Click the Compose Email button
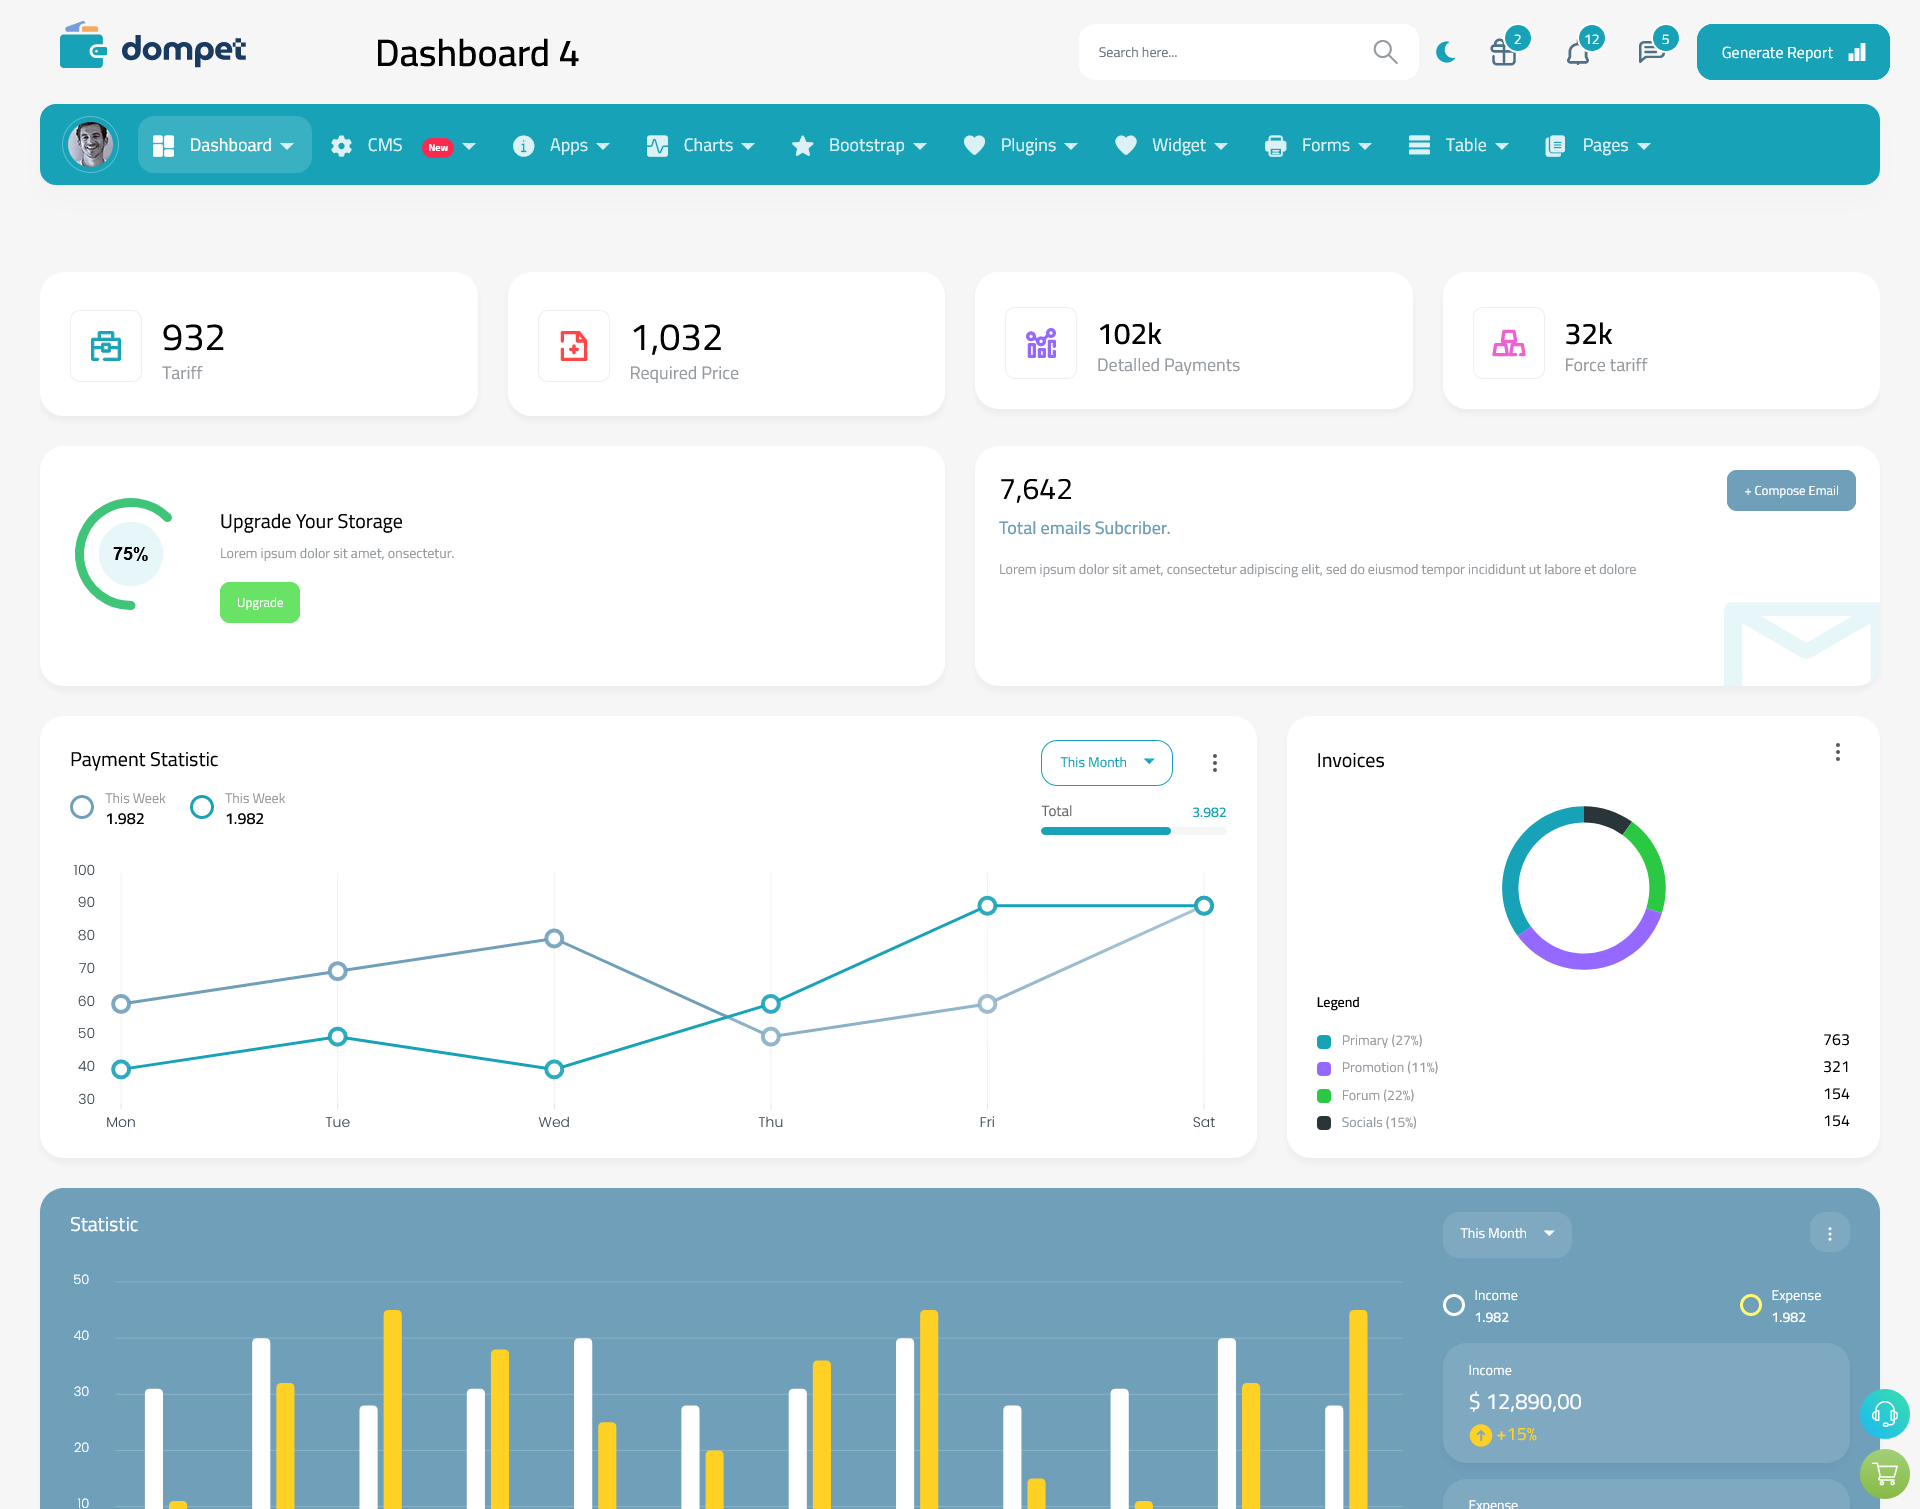1920x1509 pixels. click(x=1791, y=488)
